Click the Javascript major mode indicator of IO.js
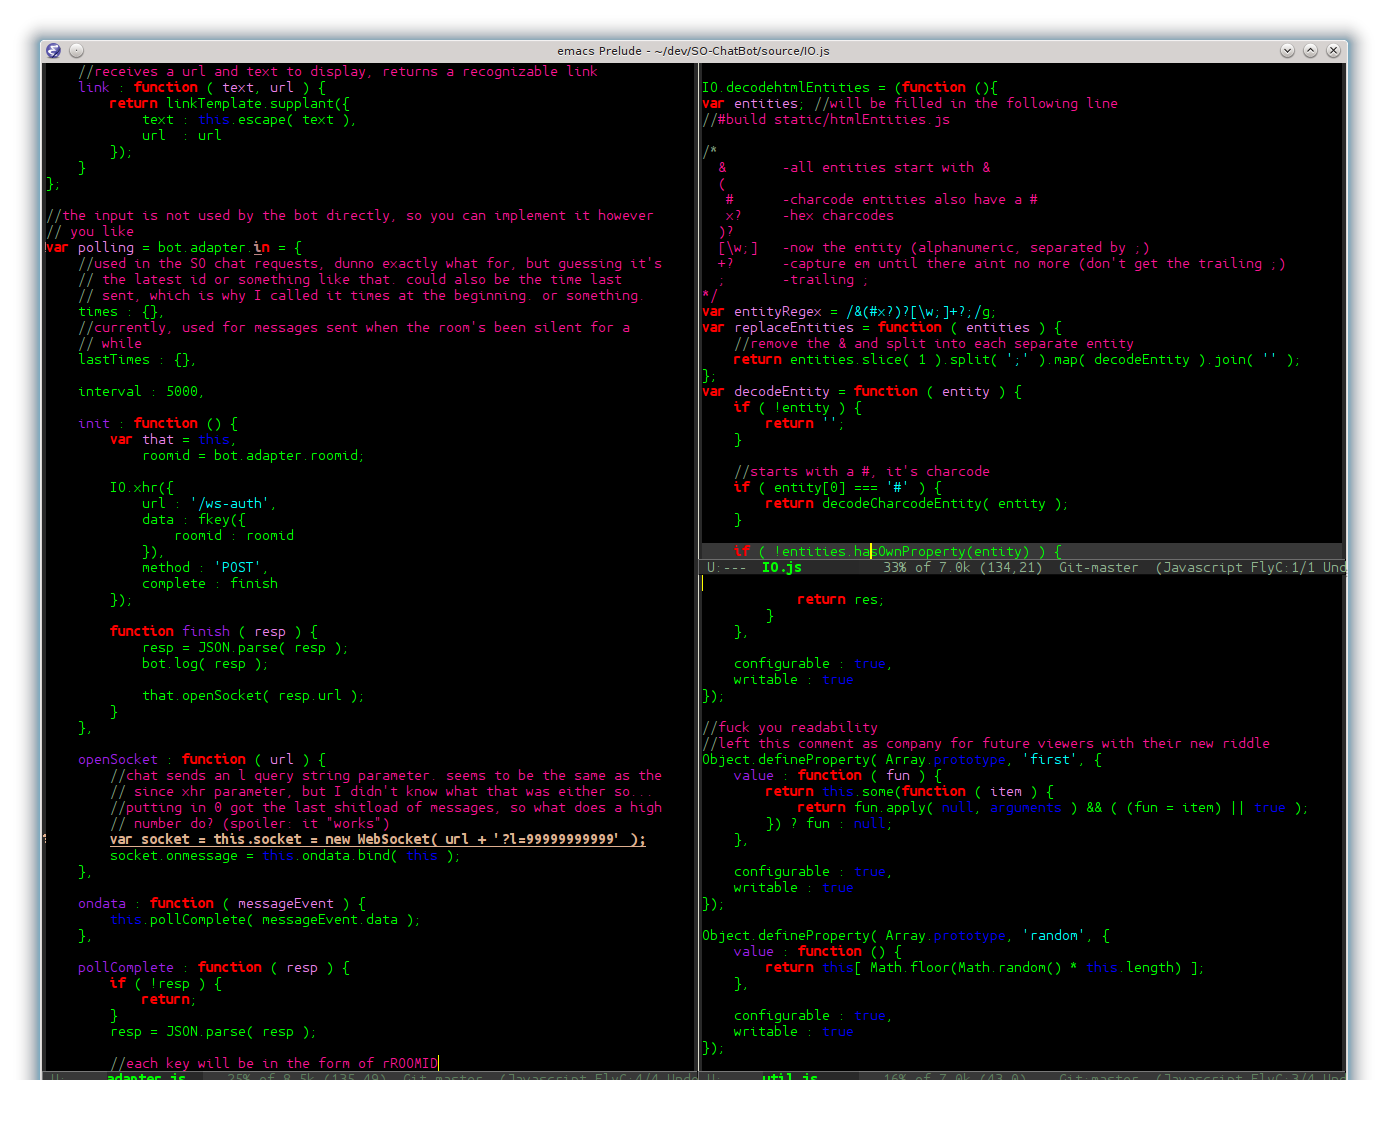The height and width of the screenshot is (1147, 1388). [1205, 568]
